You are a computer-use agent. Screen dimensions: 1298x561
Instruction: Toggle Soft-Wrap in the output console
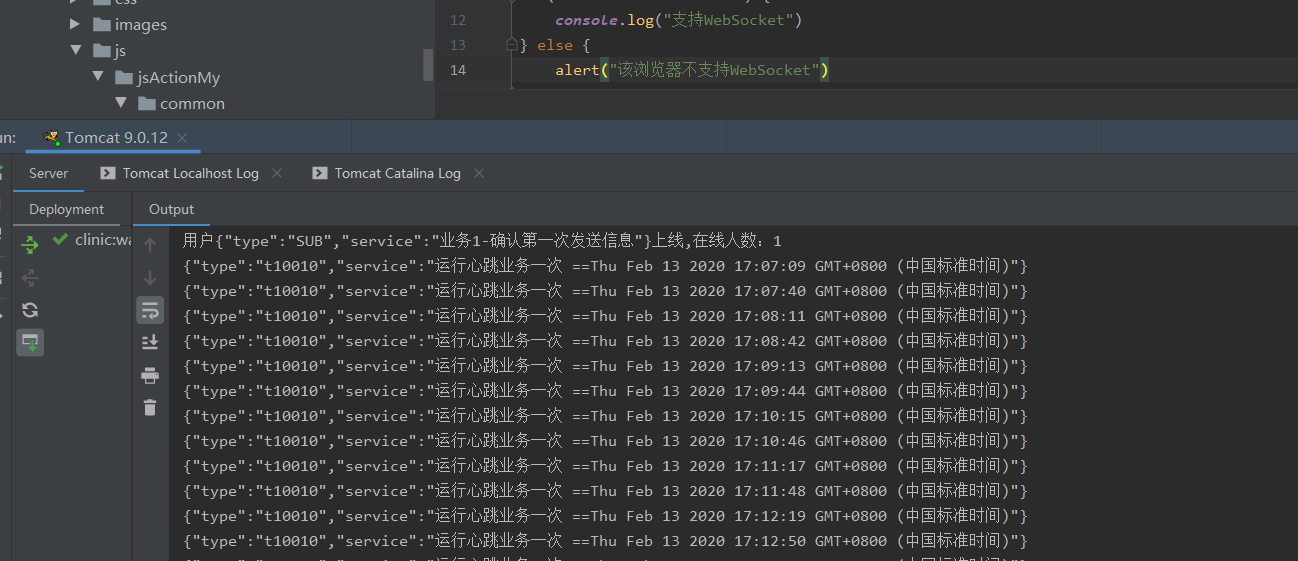pyautogui.click(x=150, y=310)
